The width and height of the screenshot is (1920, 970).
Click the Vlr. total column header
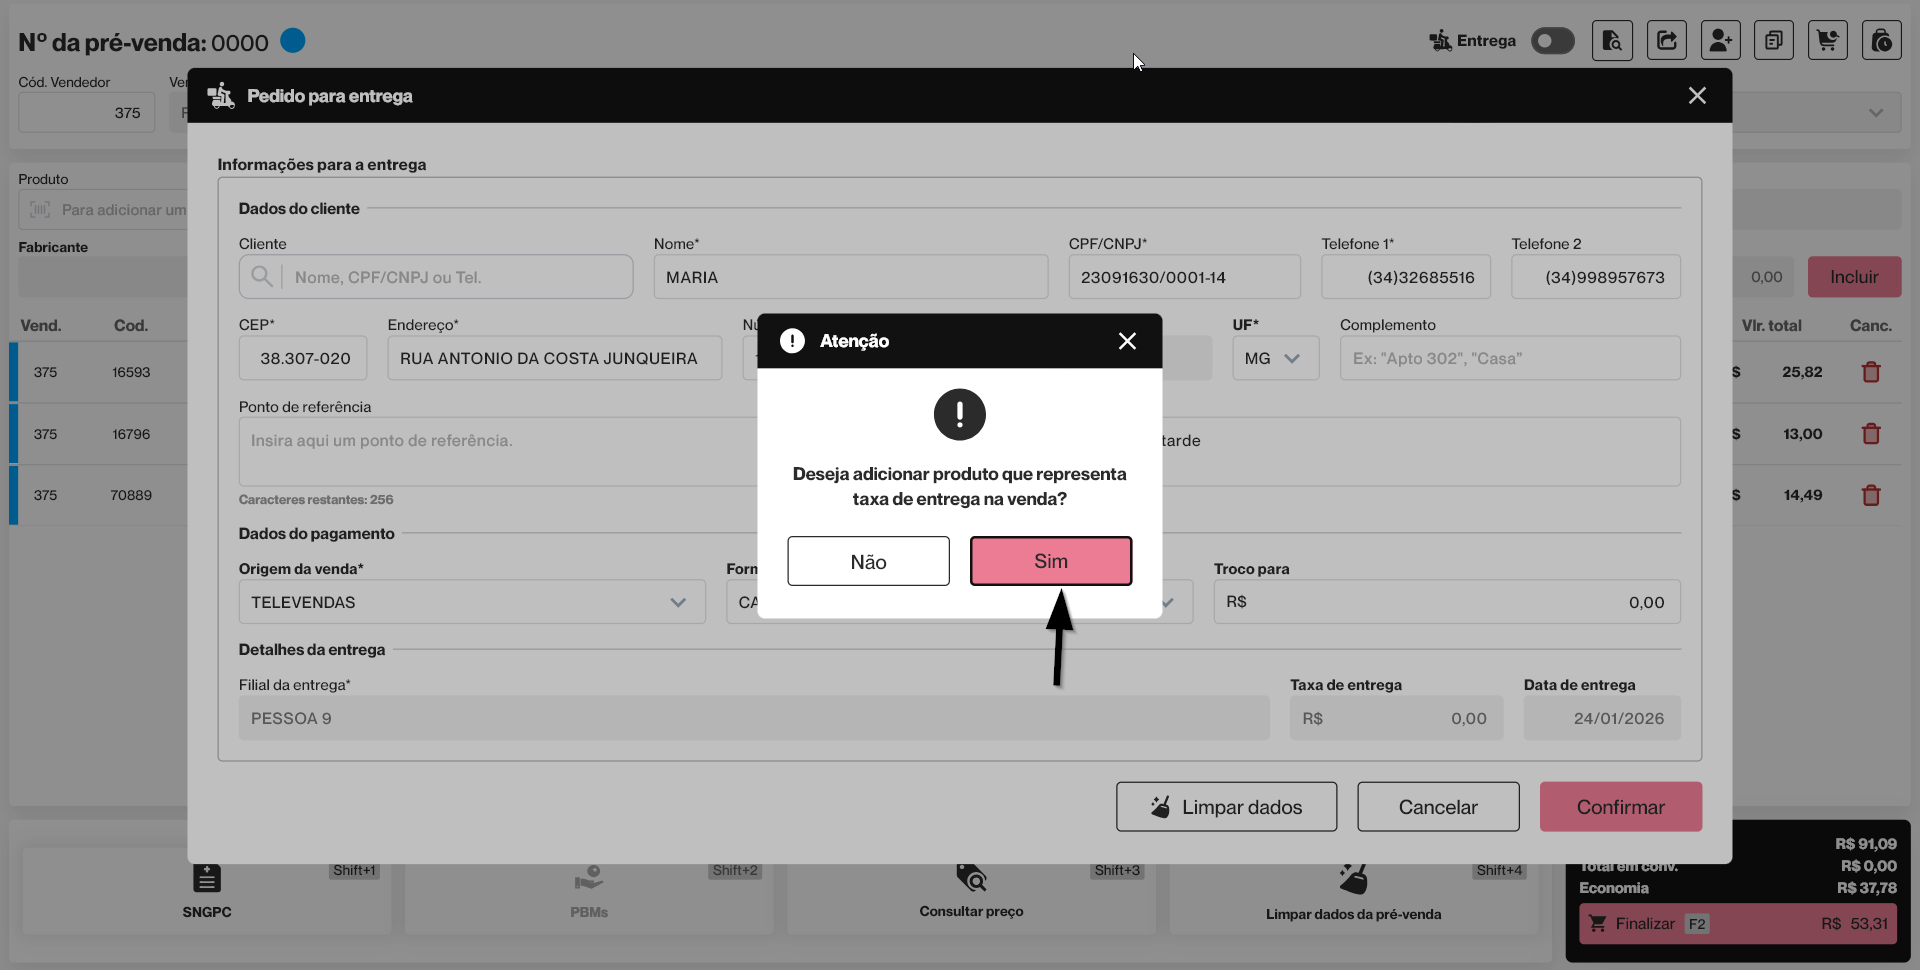coord(1771,326)
